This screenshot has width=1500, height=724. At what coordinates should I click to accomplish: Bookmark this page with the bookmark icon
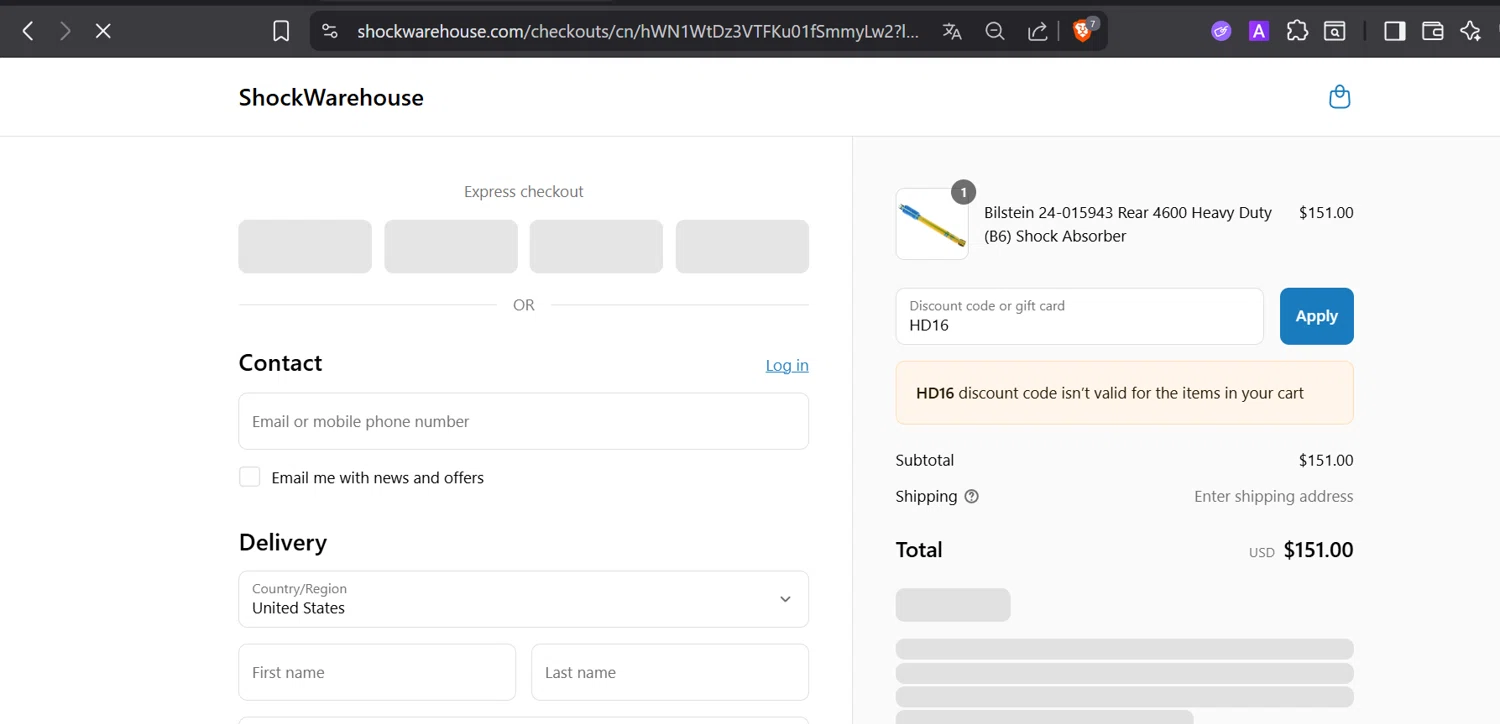(x=281, y=31)
